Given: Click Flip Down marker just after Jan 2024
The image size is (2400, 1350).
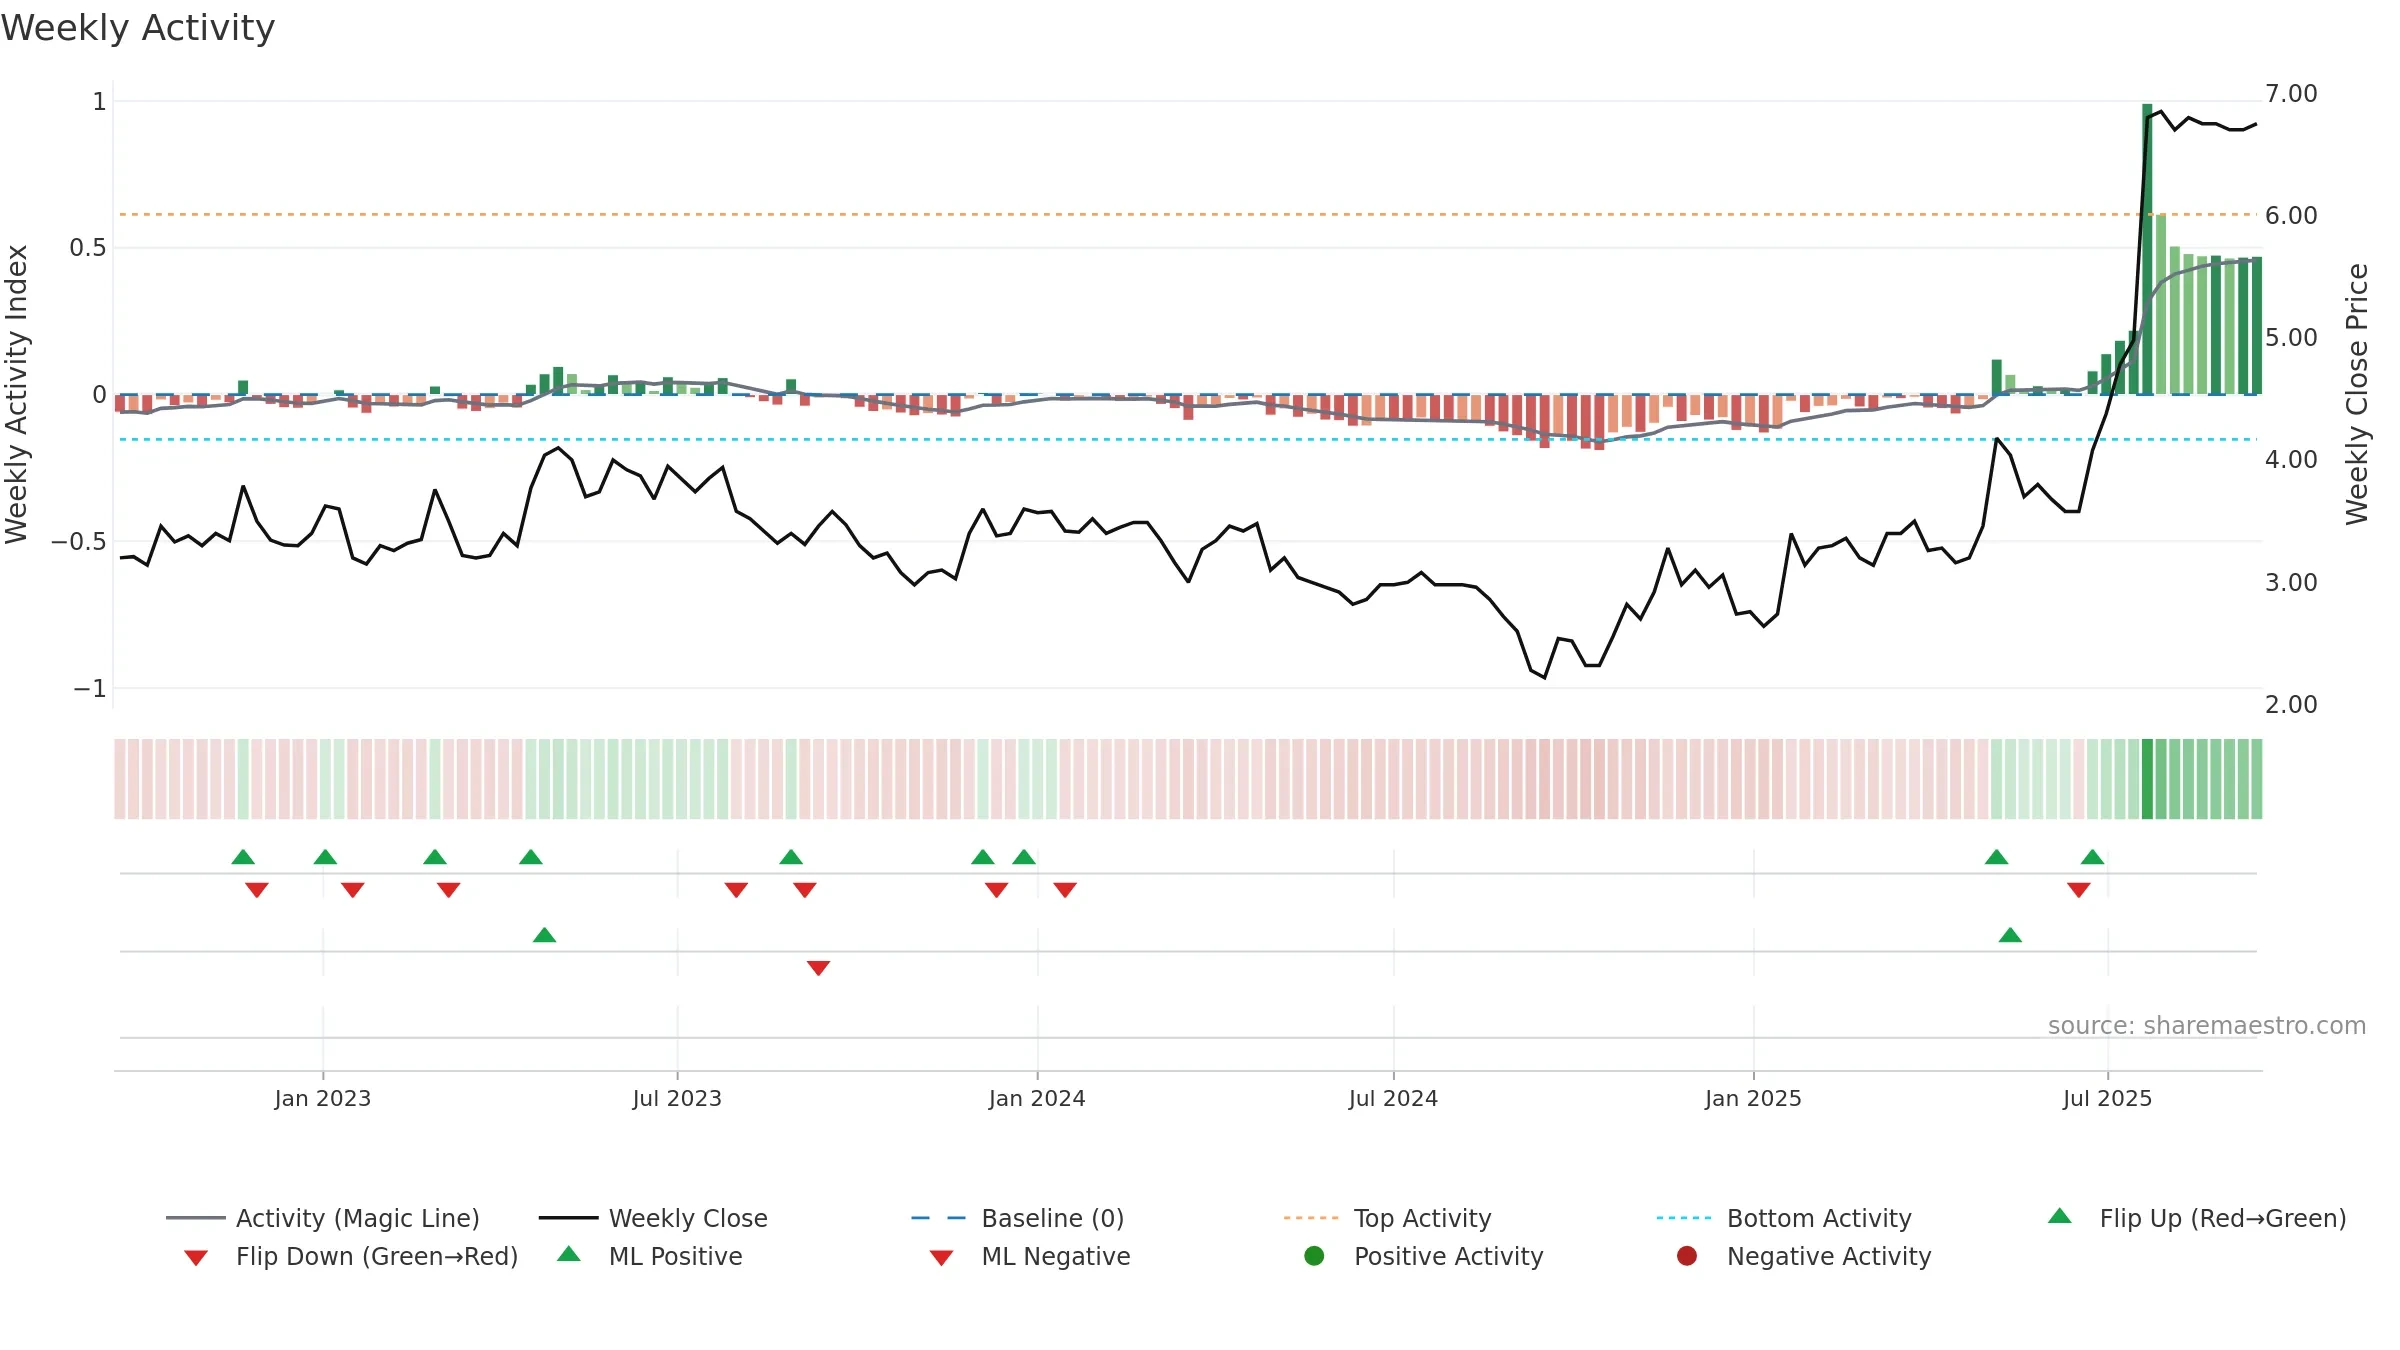Looking at the screenshot, I should (x=1065, y=890).
